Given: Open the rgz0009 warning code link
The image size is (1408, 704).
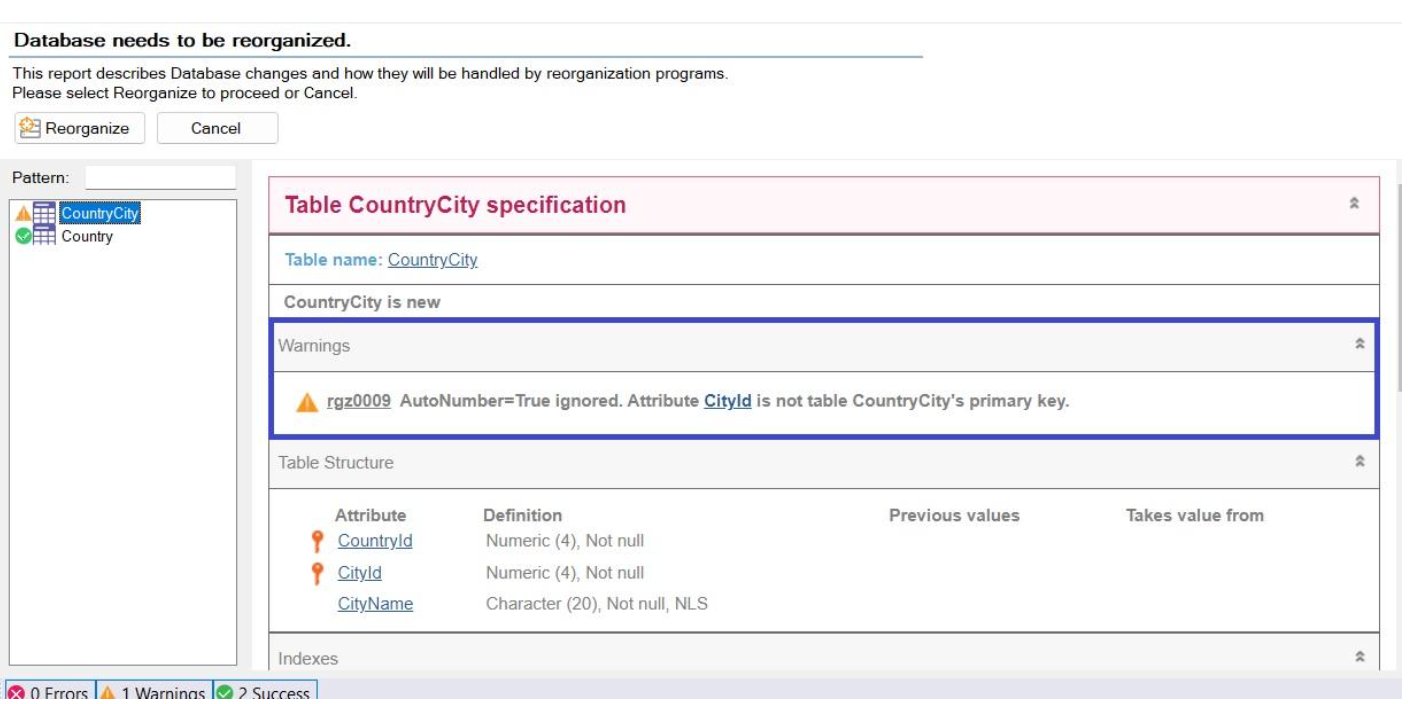Looking at the screenshot, I should 358,402.
